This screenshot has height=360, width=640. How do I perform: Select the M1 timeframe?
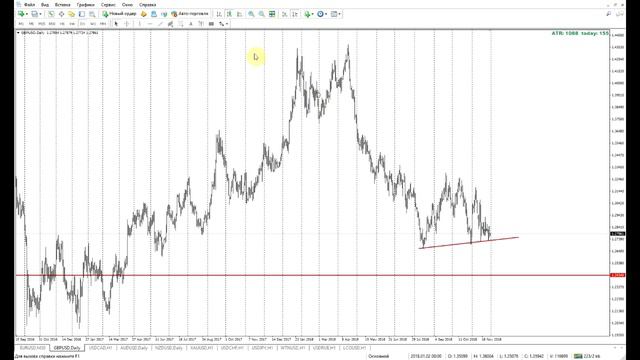pyautogui.click(x=21, y=24)
